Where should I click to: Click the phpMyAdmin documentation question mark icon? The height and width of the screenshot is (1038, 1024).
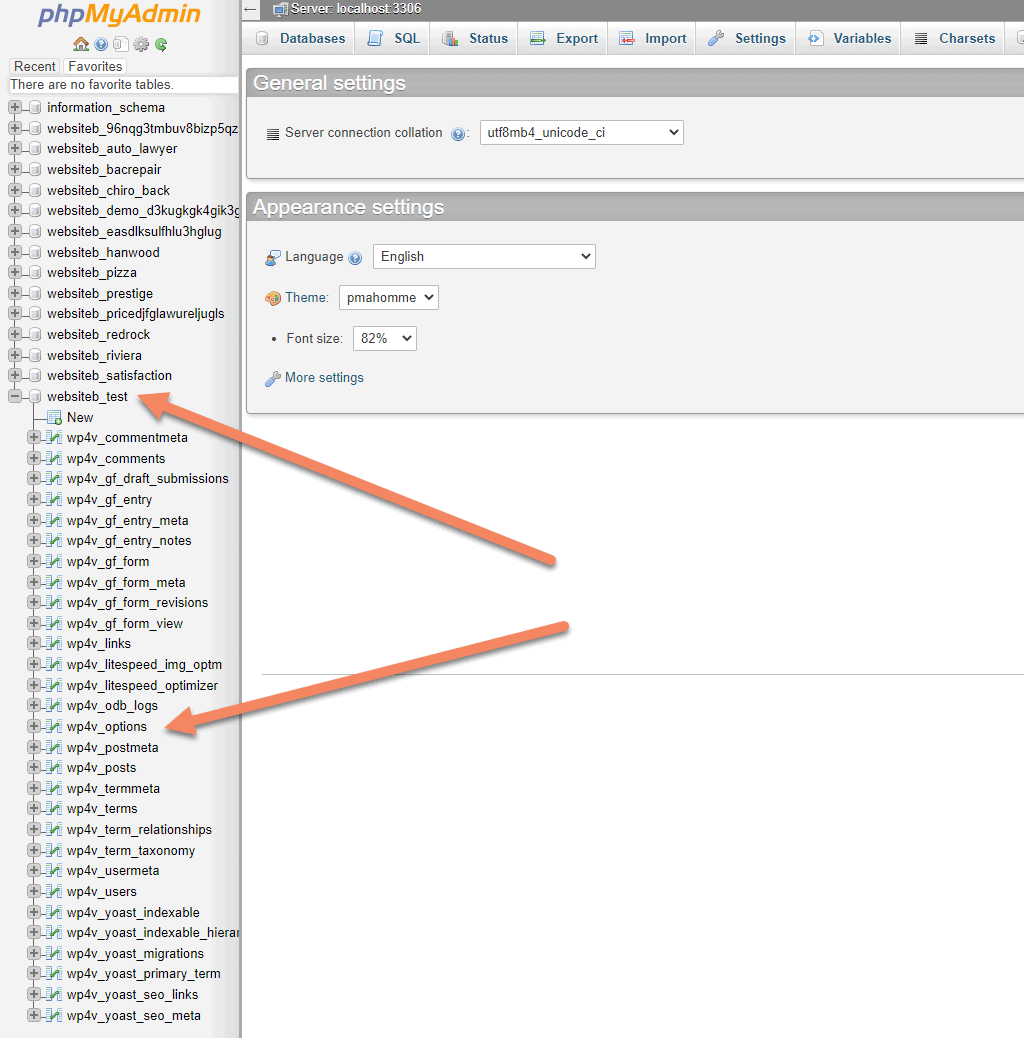coord(101,45)
